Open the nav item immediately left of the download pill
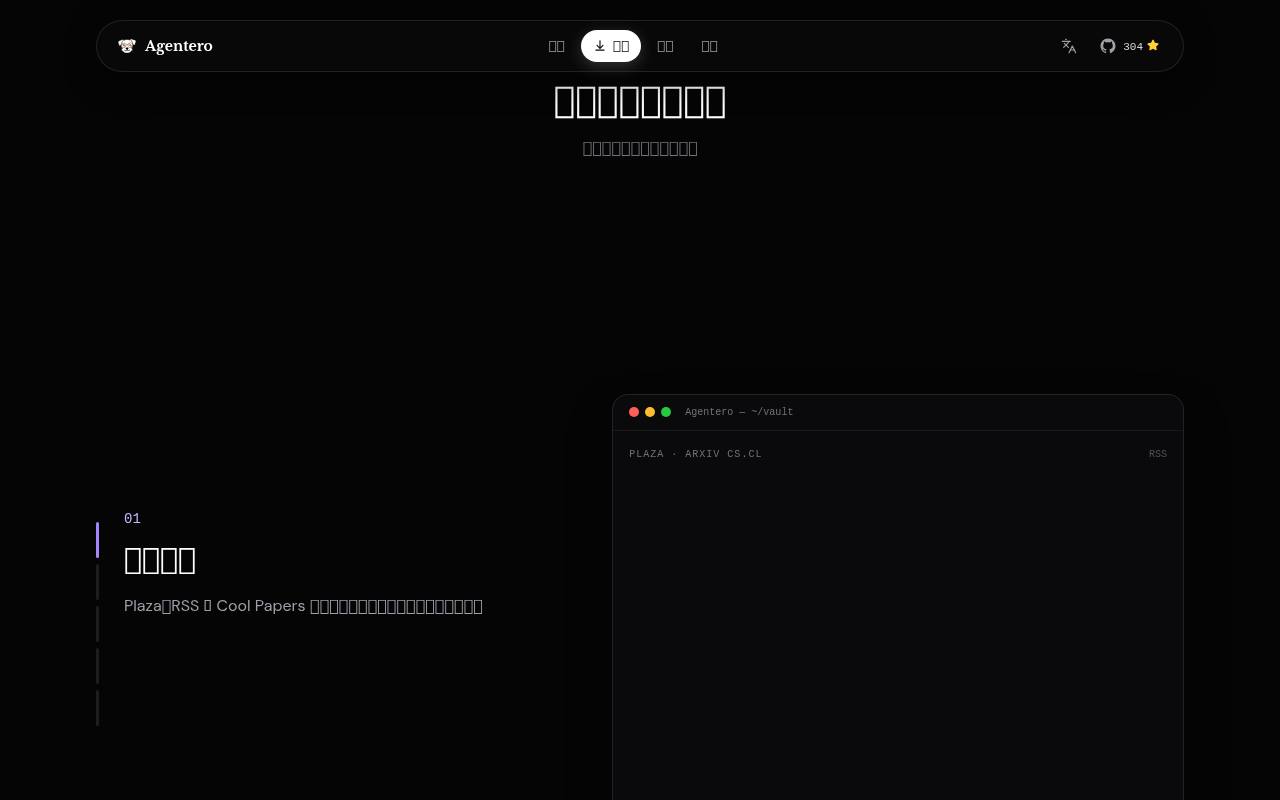The height and width of the screenshot is (800, 1280). 557,46
